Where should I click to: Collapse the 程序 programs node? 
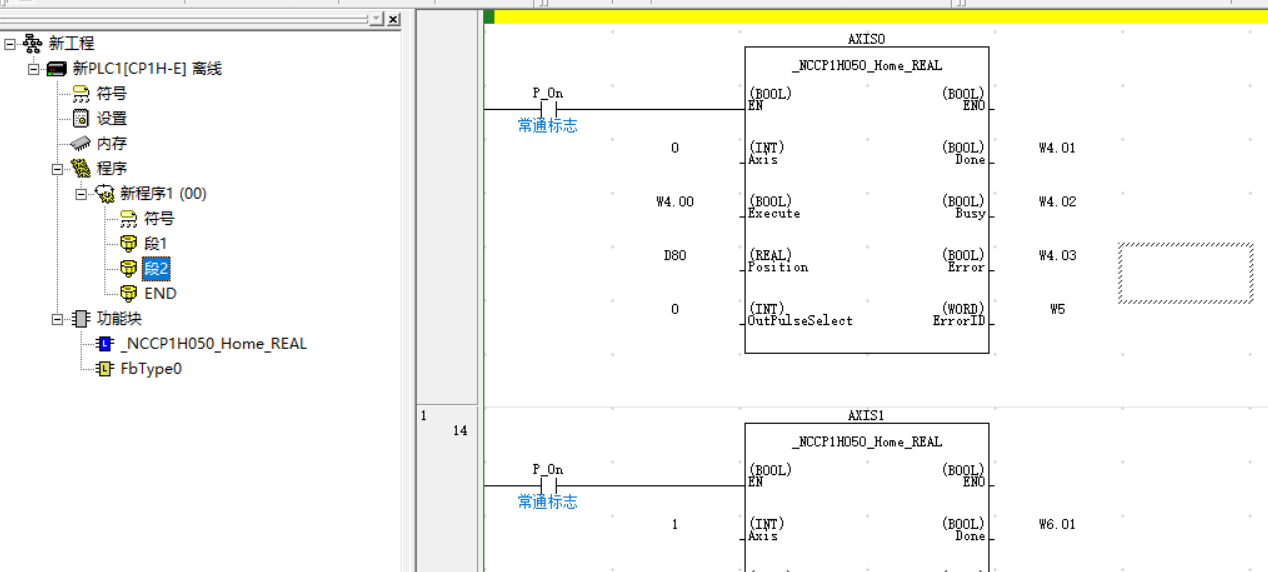(x=58, y=169)
